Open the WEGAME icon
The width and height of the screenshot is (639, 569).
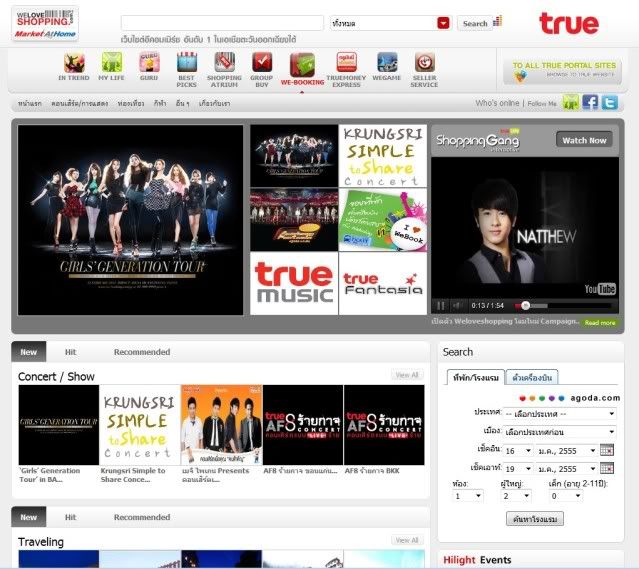coord(387,62)
